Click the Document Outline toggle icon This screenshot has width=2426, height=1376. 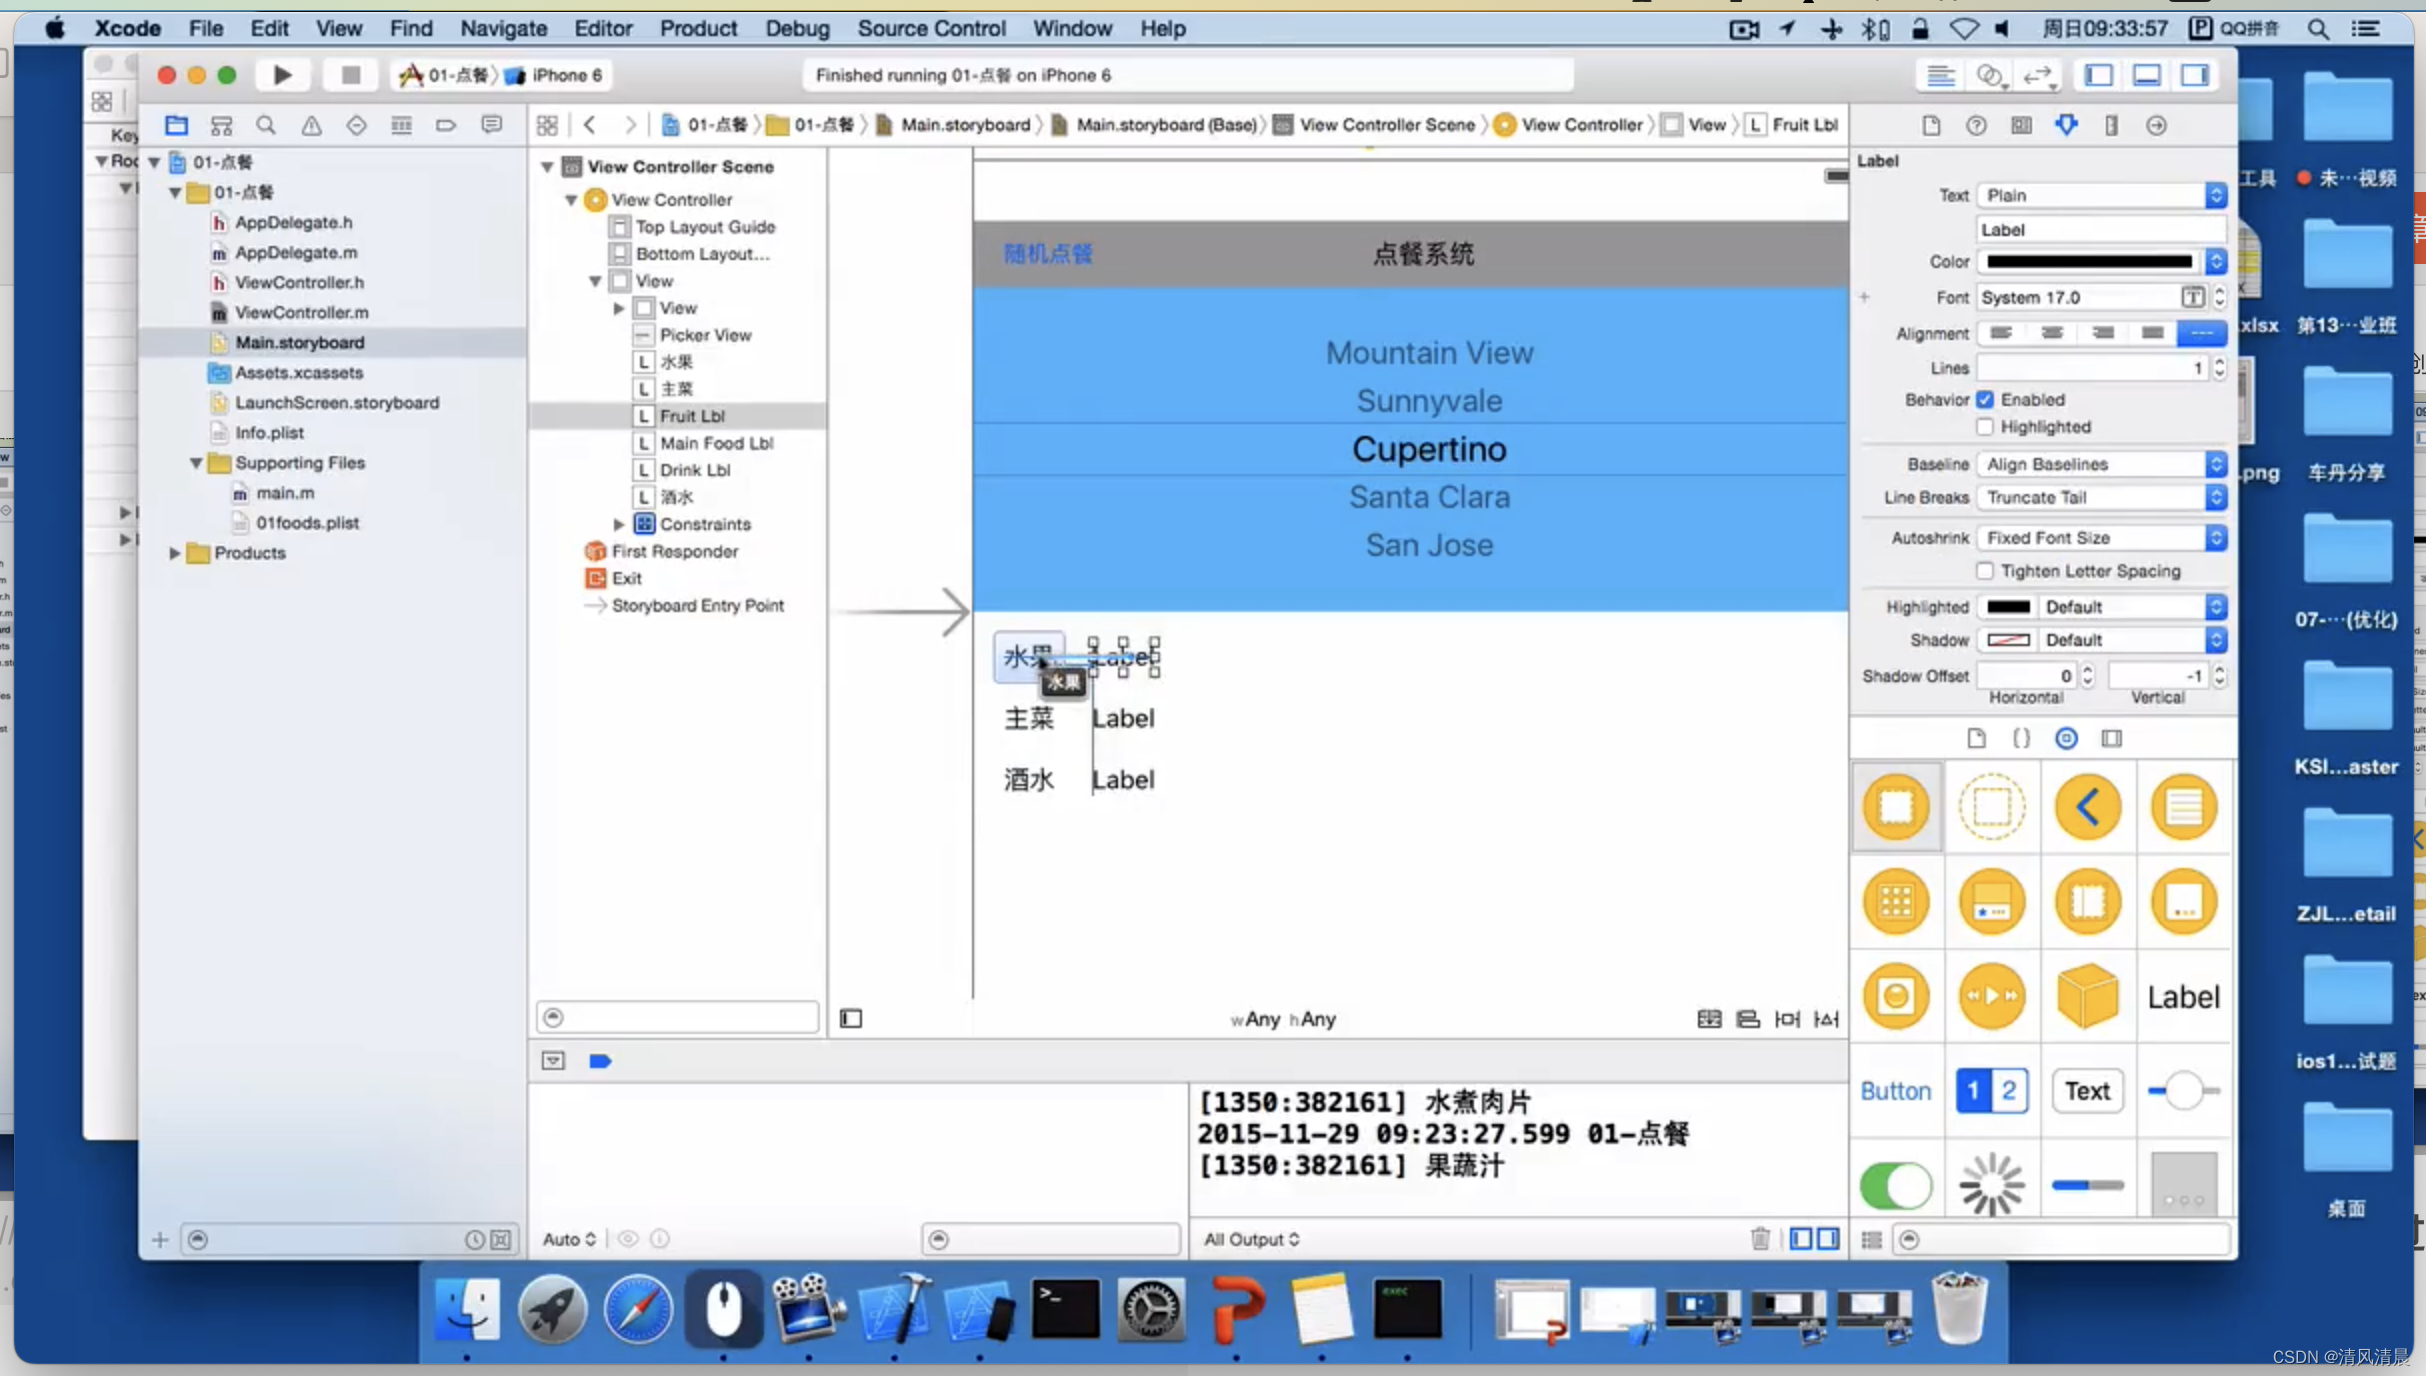coord(850,1016)
